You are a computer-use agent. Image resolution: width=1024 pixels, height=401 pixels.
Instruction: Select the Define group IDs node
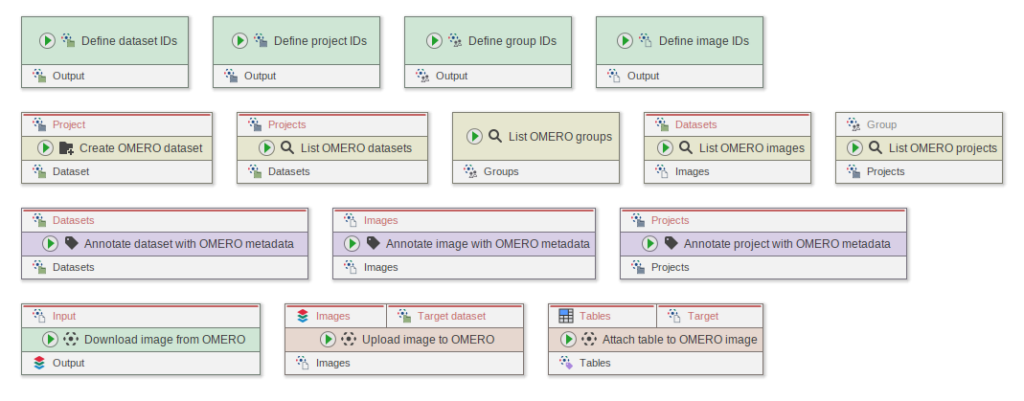click(488, 41)
